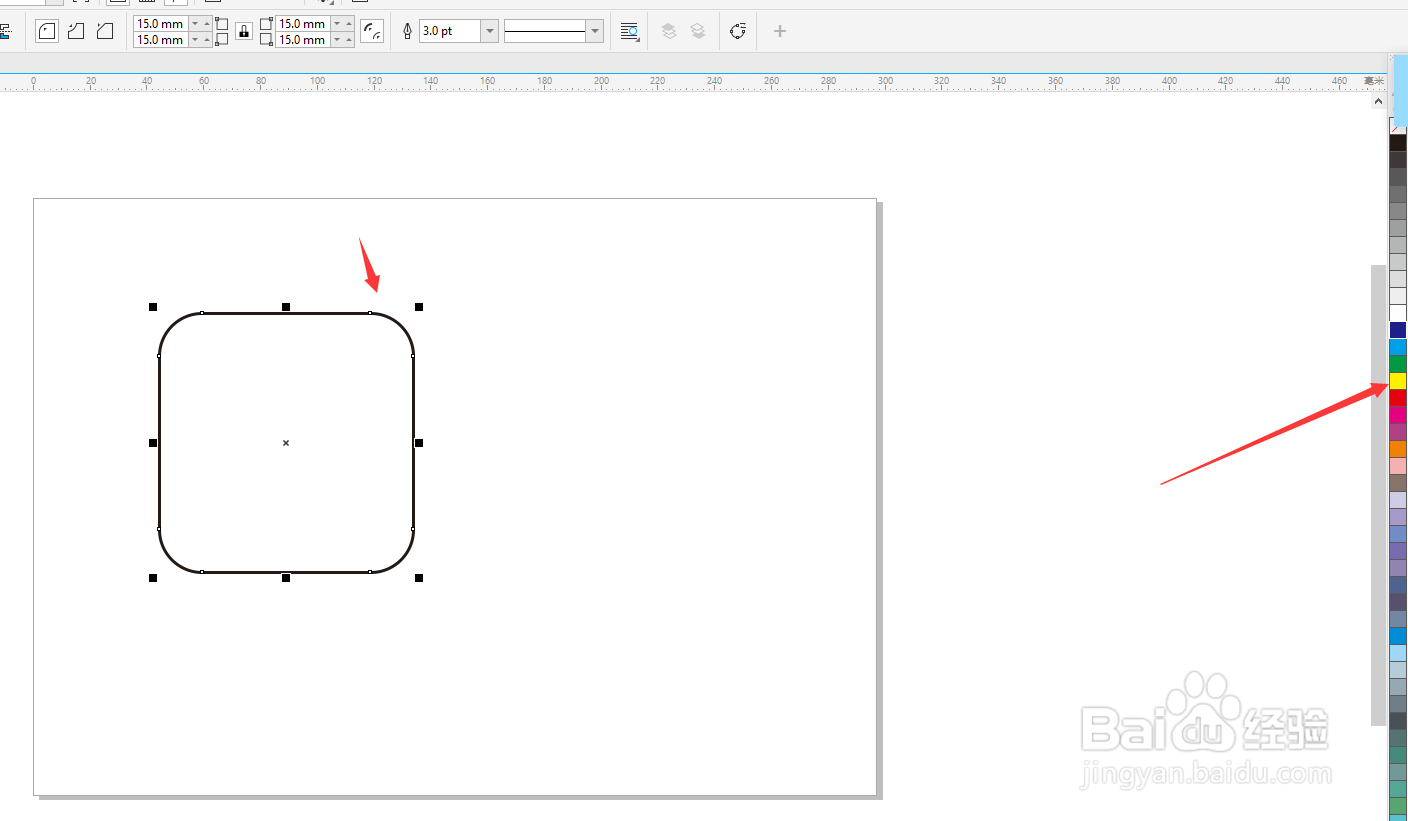Open the 3.0 pt outline width dropdown
Screen dimensions: 1408x821
489,31
